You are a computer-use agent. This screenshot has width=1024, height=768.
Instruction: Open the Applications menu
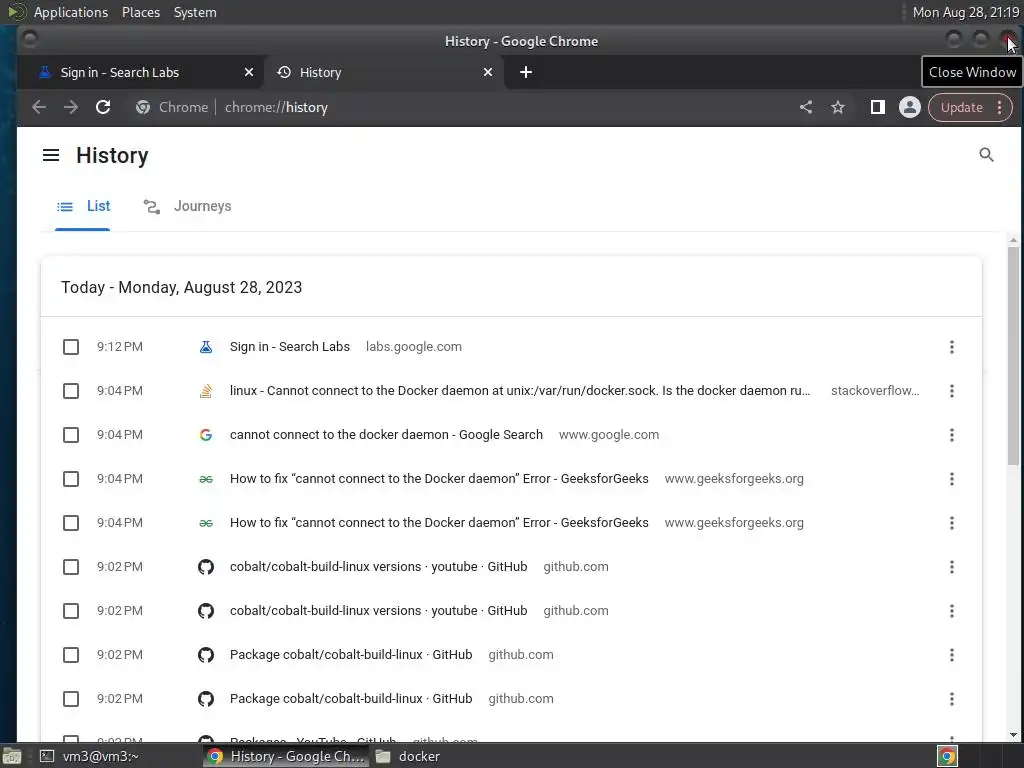pyautogui.click(x=70, y=12)
